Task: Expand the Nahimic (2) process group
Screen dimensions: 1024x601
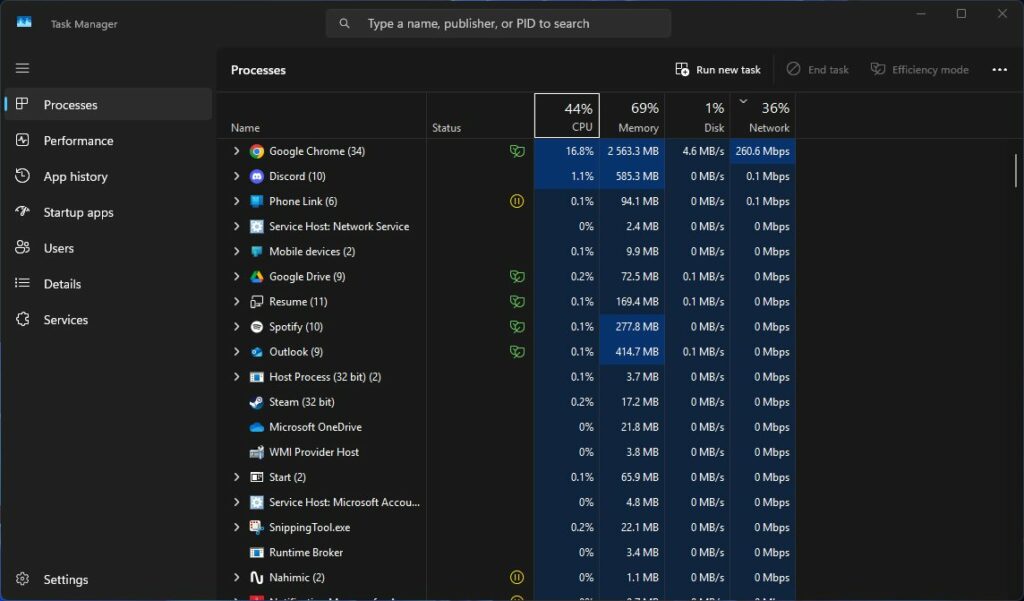Action: pyautogui.click(x=236, y=577)
